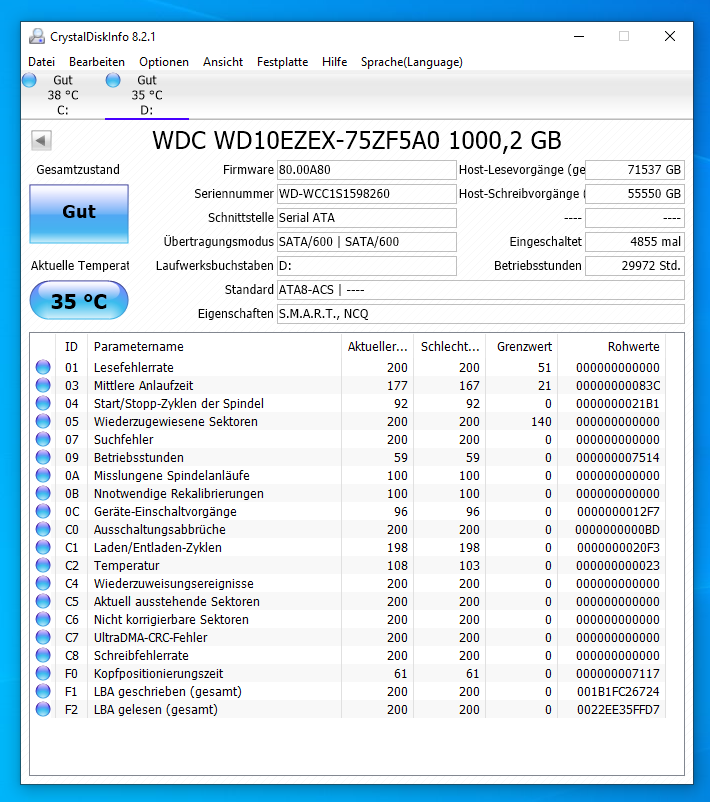
Task: Click Betriebsstunden value 29972 Std.
Action: (x=635, y=266)
